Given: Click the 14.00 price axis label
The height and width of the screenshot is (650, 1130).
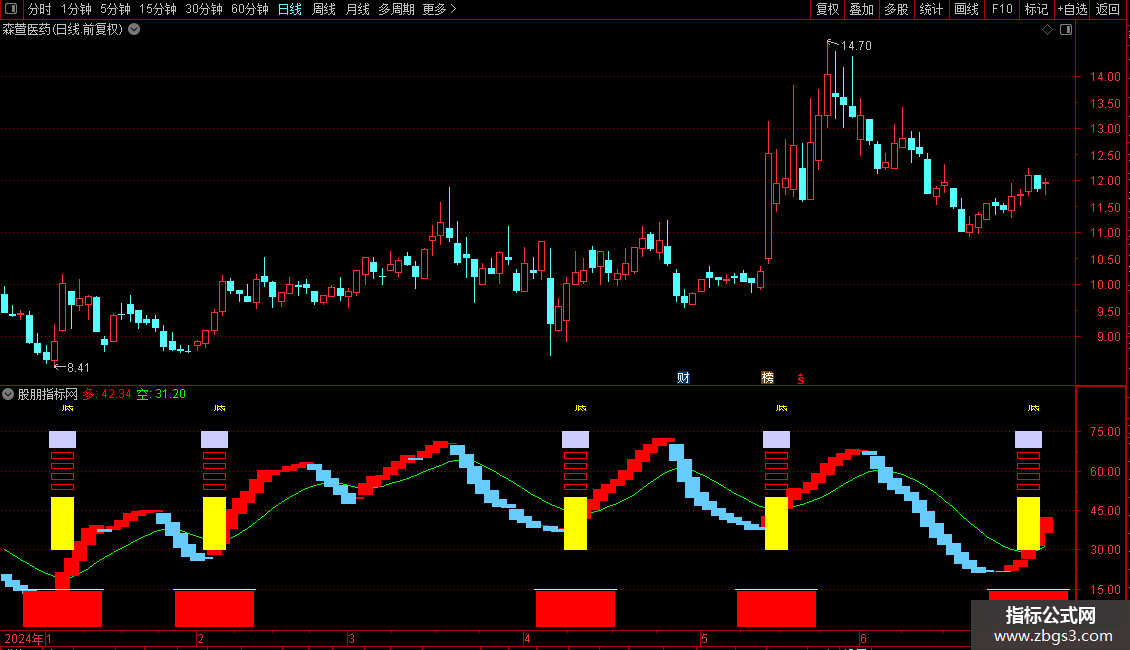Looking at the screenshot, I should click(1105, 76).
